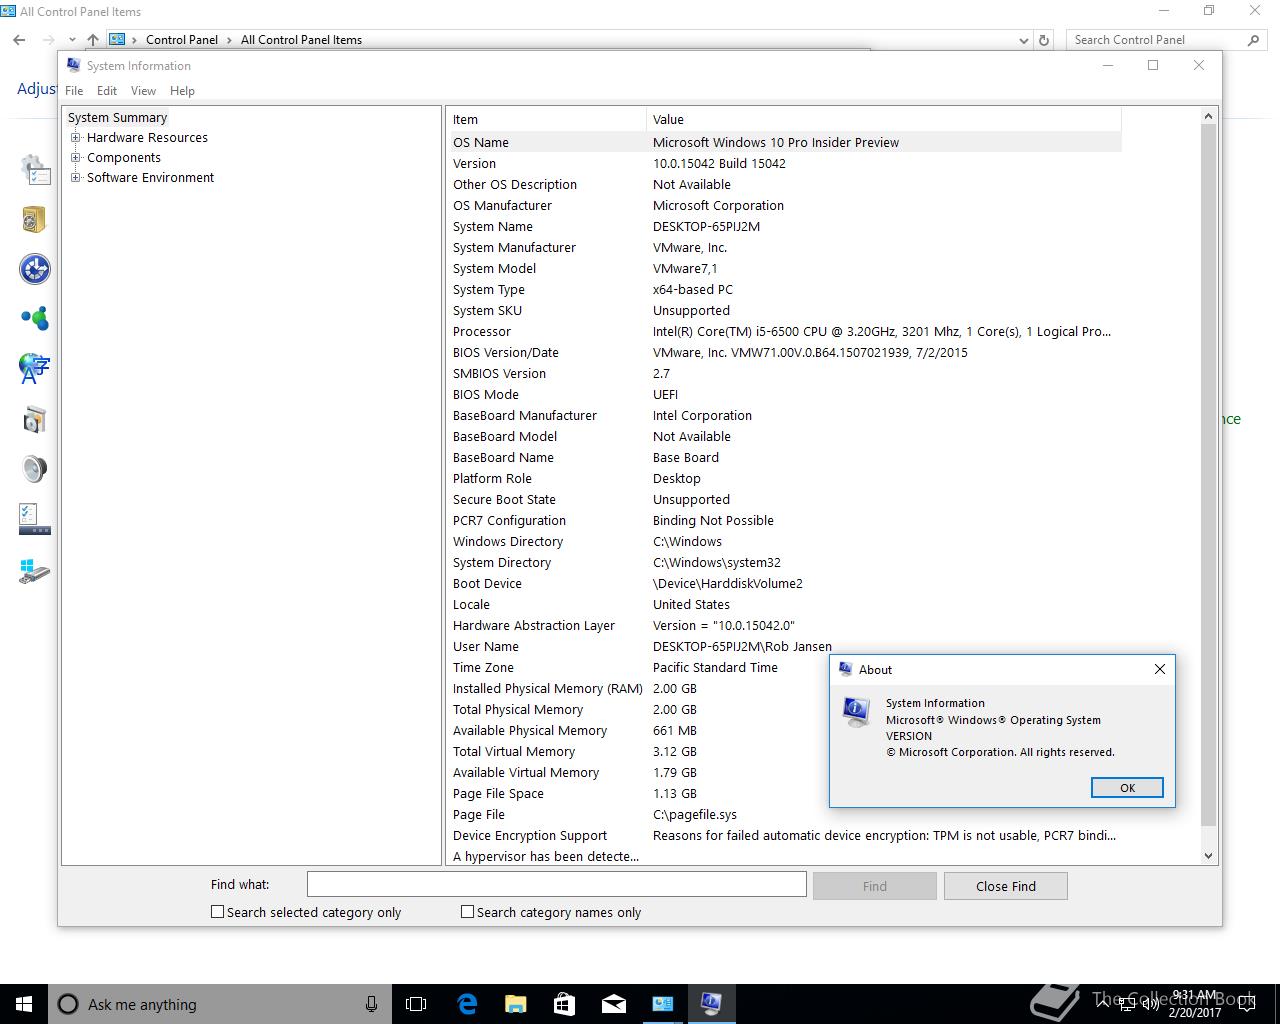Viewport: 1280px width, 1024px height.
Task: Enable Search category names only
Action: [467, 912]
